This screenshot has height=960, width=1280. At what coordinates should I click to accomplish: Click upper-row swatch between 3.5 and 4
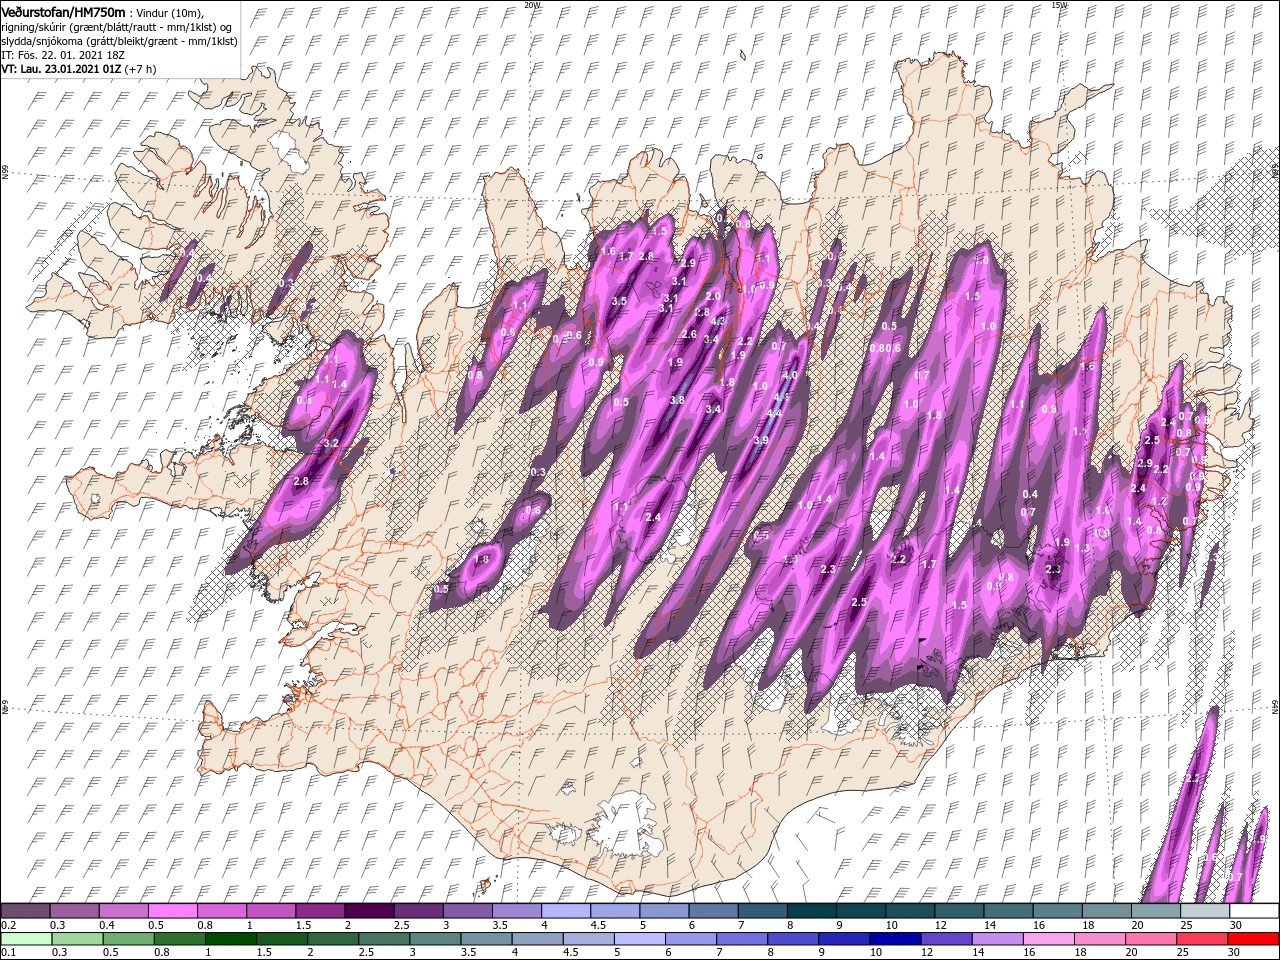[516, 910]
